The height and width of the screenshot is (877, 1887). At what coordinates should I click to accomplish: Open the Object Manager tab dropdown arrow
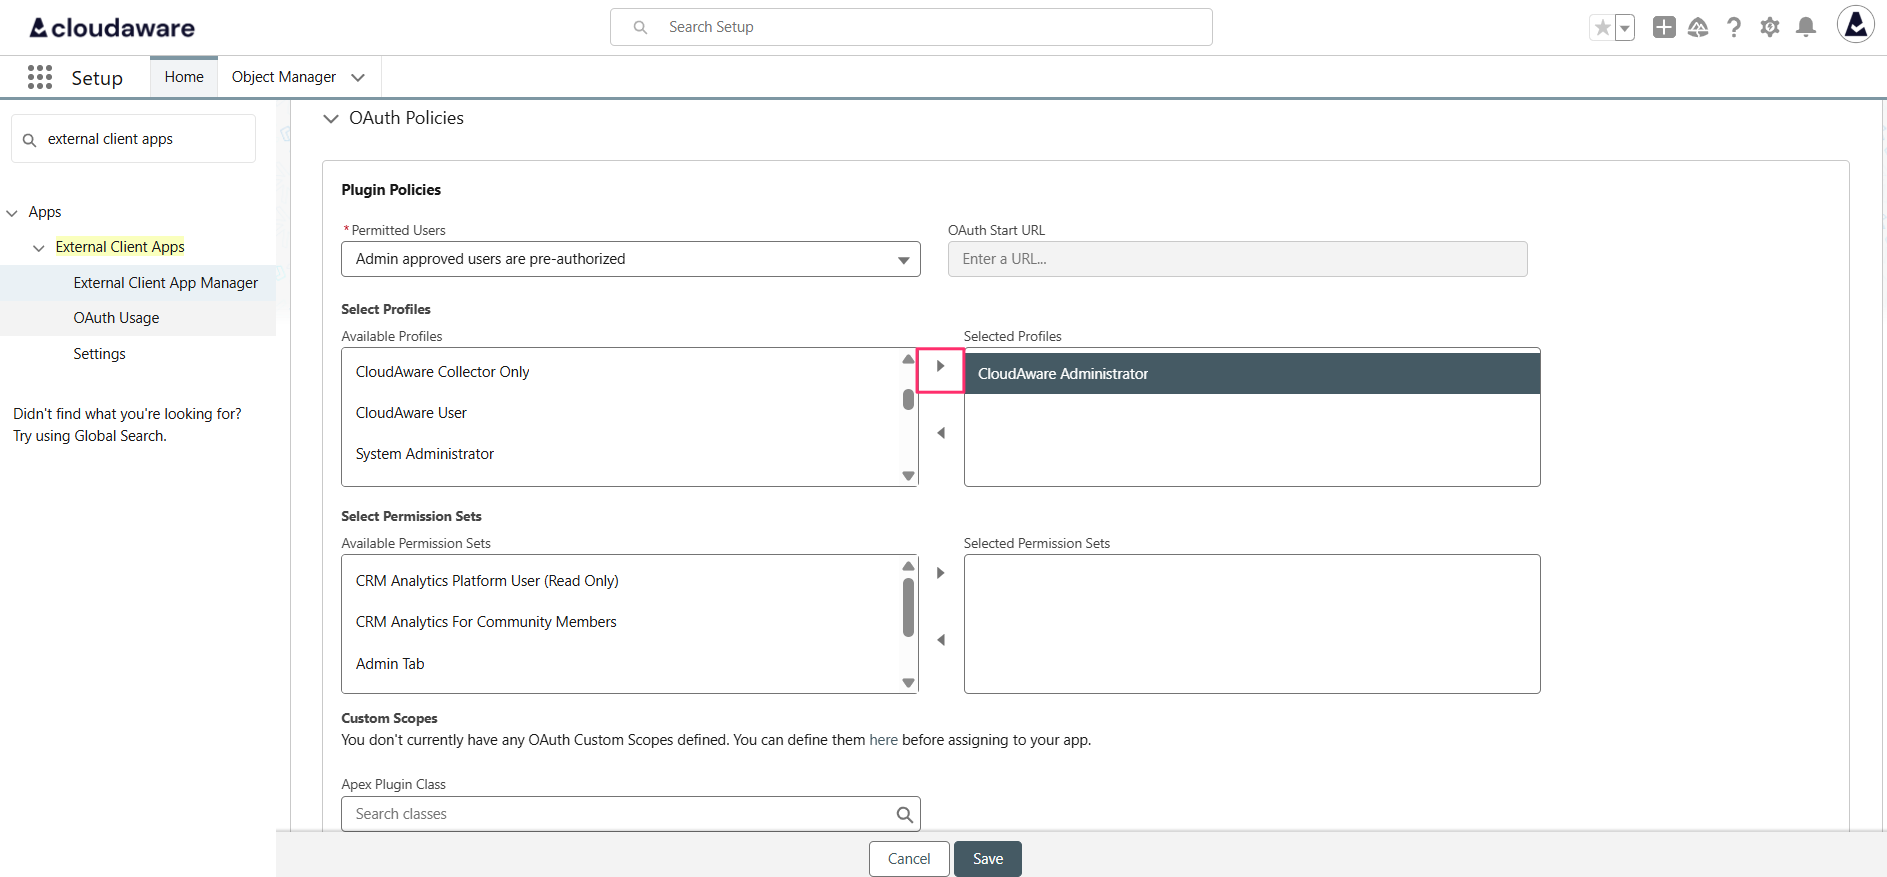[x=358, y=78]
